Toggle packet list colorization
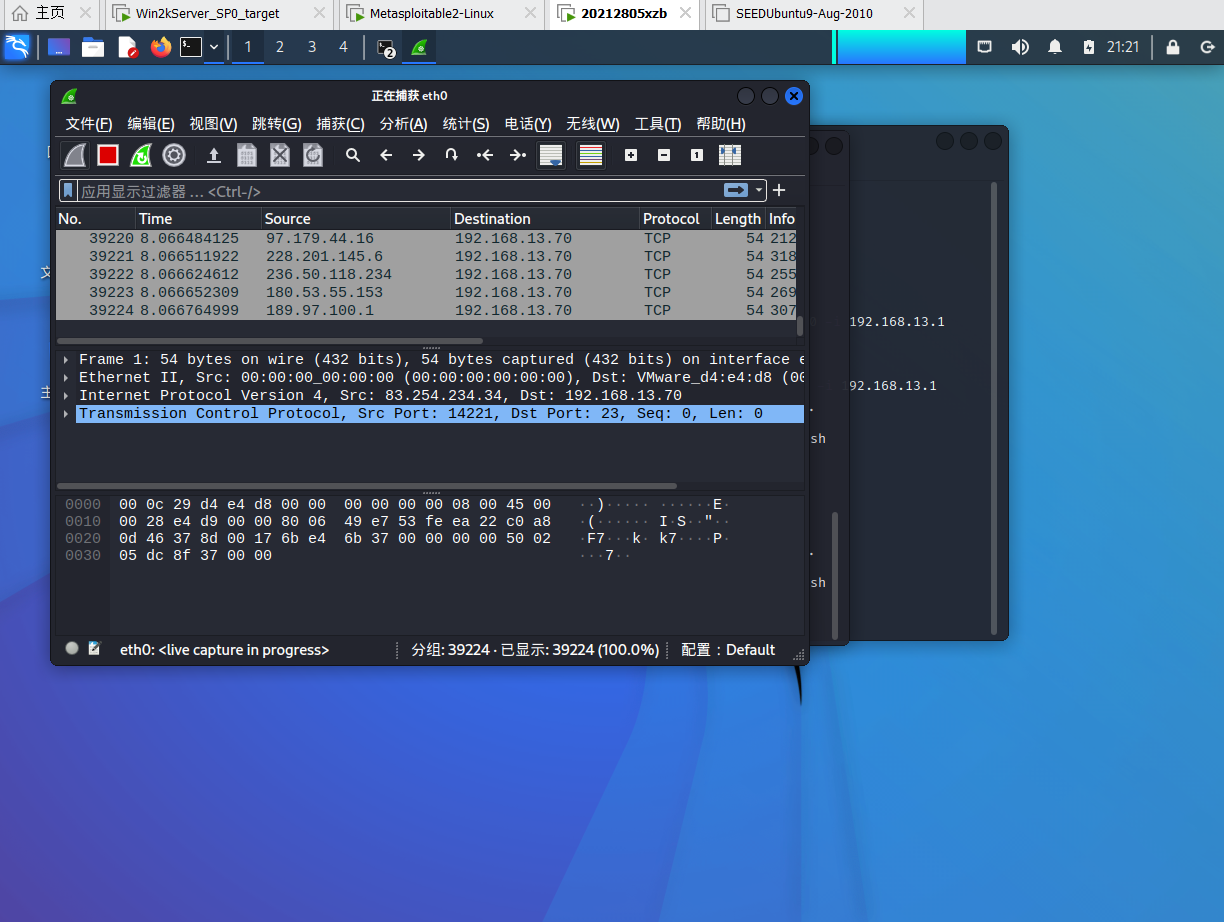The image size is (1224, 922). [591, 155]
